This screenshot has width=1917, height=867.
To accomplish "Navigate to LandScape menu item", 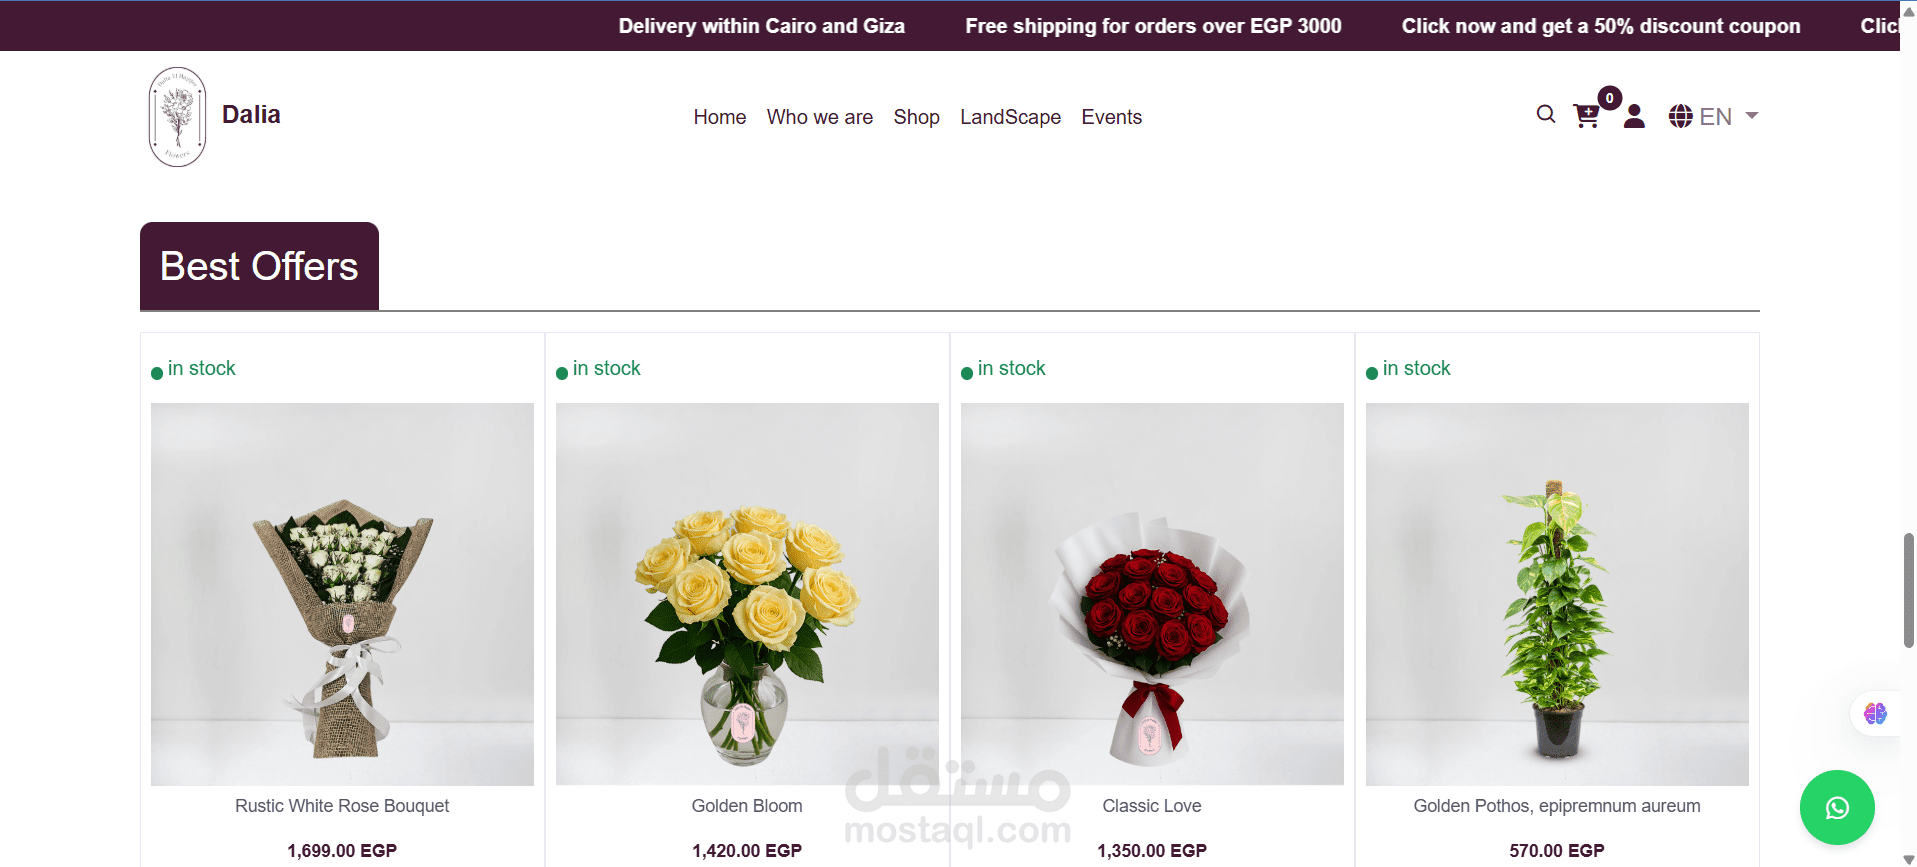I will tap(1010, 117).
